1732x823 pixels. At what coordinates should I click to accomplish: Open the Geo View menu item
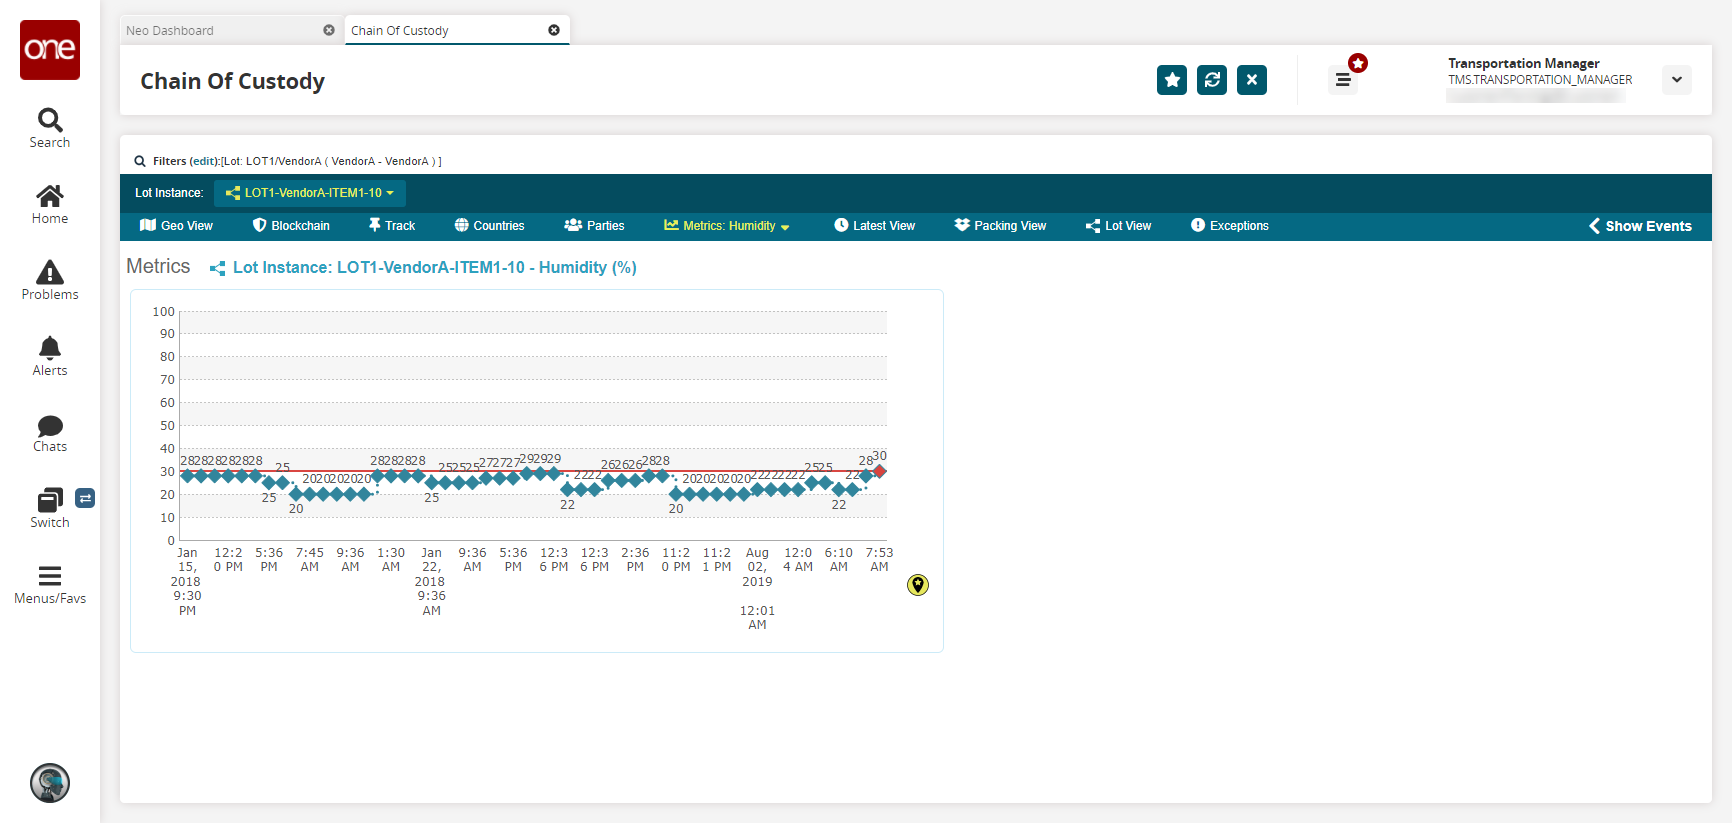coord(176,226)
